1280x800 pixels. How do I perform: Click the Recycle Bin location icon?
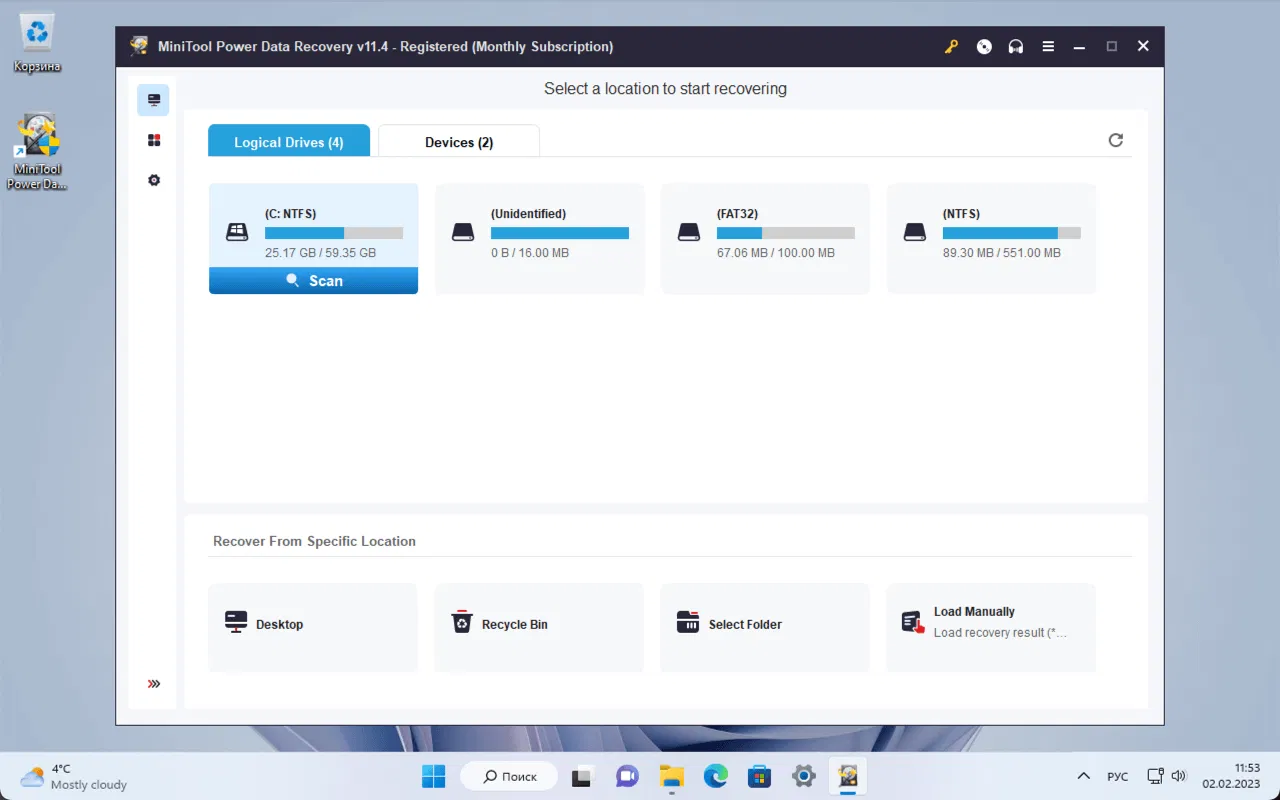tap(462, 622)
